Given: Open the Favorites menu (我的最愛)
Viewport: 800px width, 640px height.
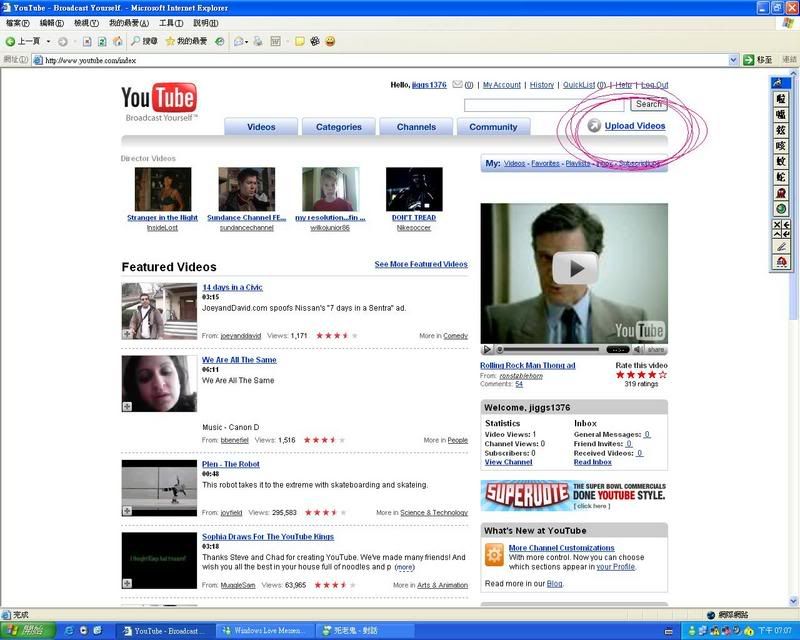Looking at the screenshot, I should click(x=129, y=23).
